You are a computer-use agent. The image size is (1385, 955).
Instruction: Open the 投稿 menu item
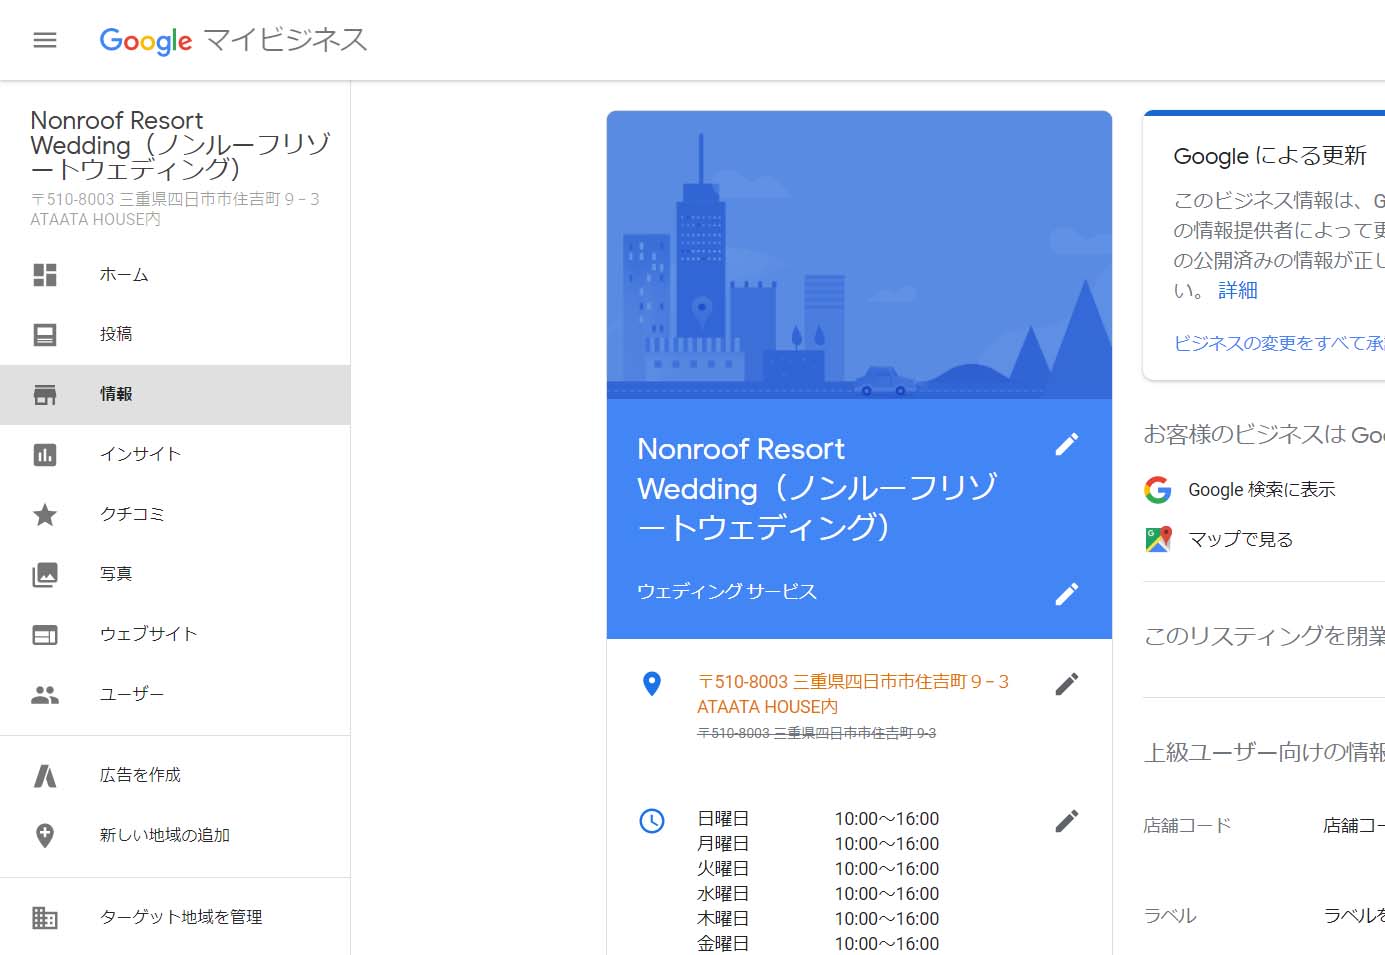pyautogui.click(x=175, y=334)
